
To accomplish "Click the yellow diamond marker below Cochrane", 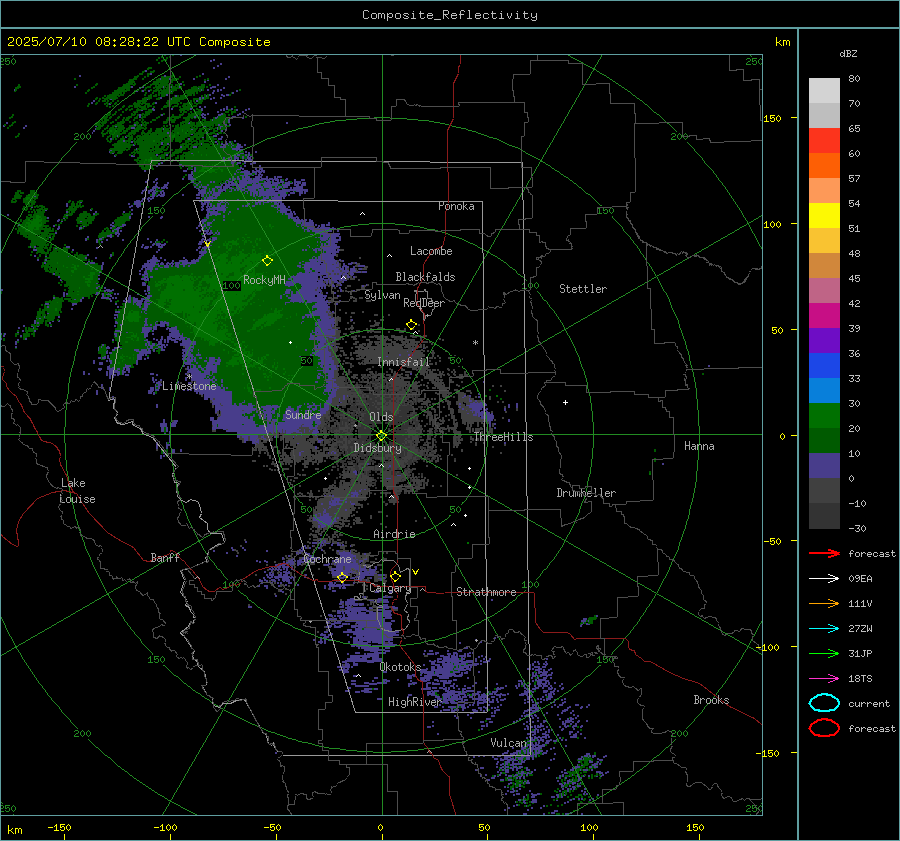I will coord(342,577).
